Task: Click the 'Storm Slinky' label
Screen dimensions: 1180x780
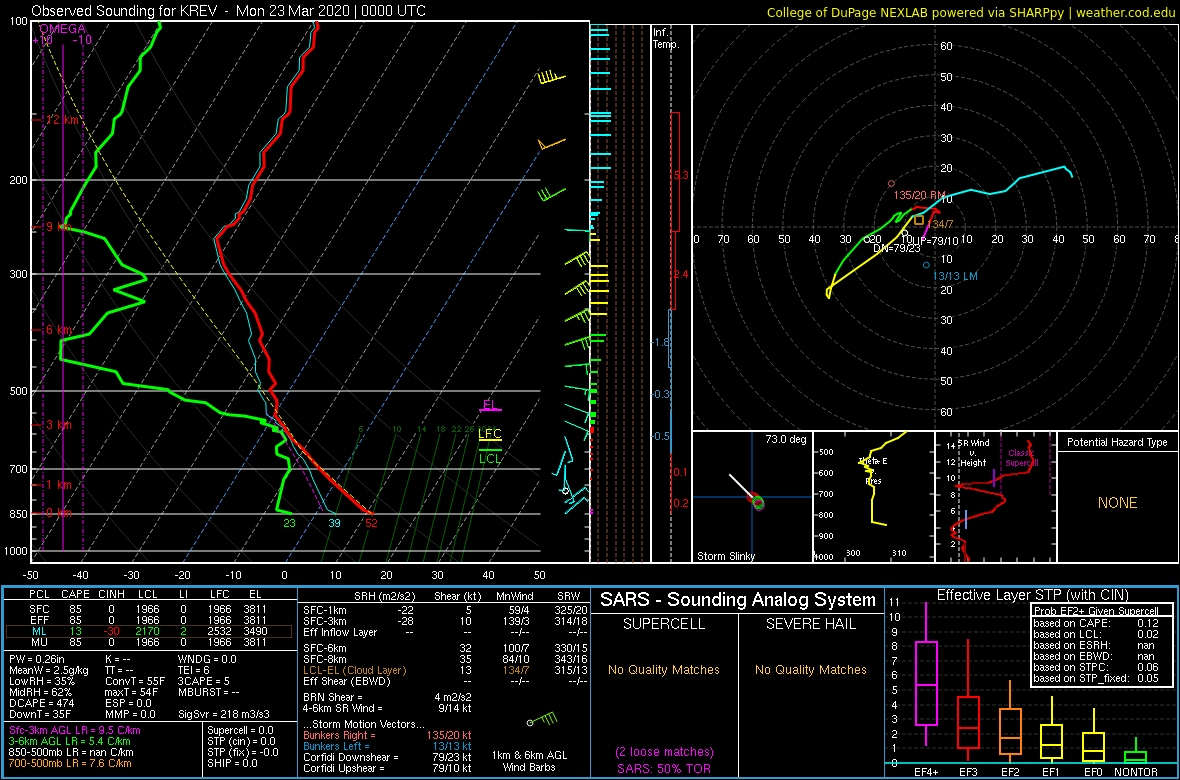Action: tap(725, 556)
